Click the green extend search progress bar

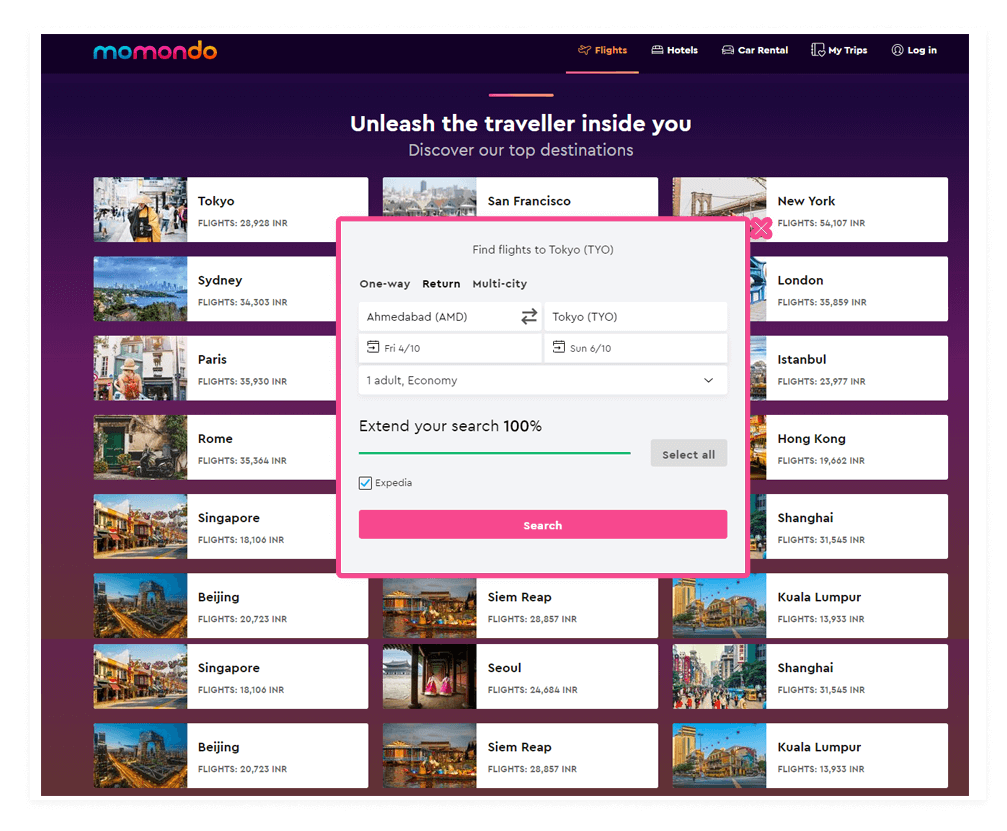(x=495, y=453)
